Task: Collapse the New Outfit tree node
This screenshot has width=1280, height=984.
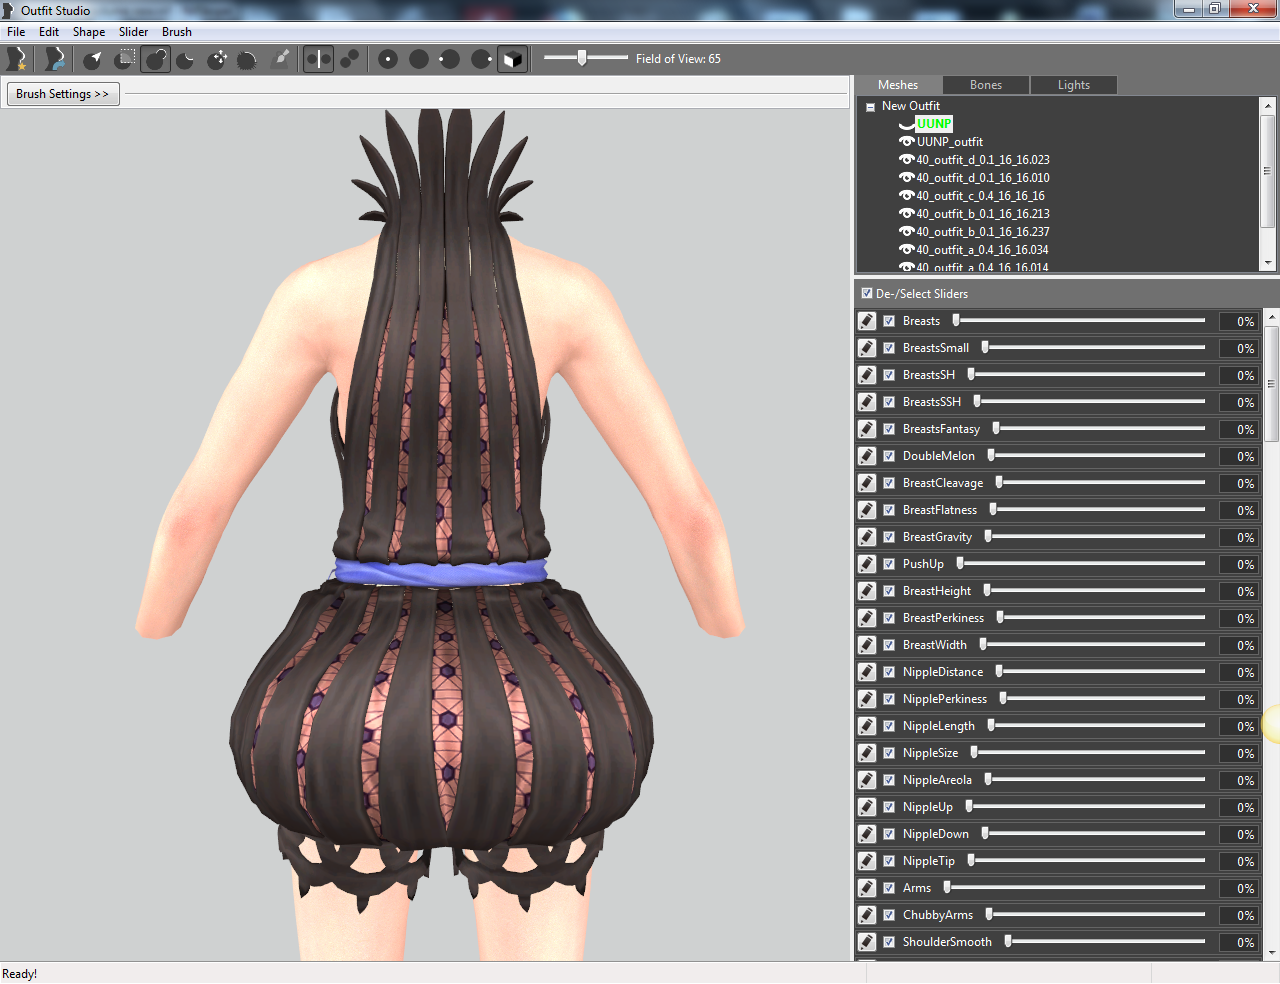Action: [870, 107]
